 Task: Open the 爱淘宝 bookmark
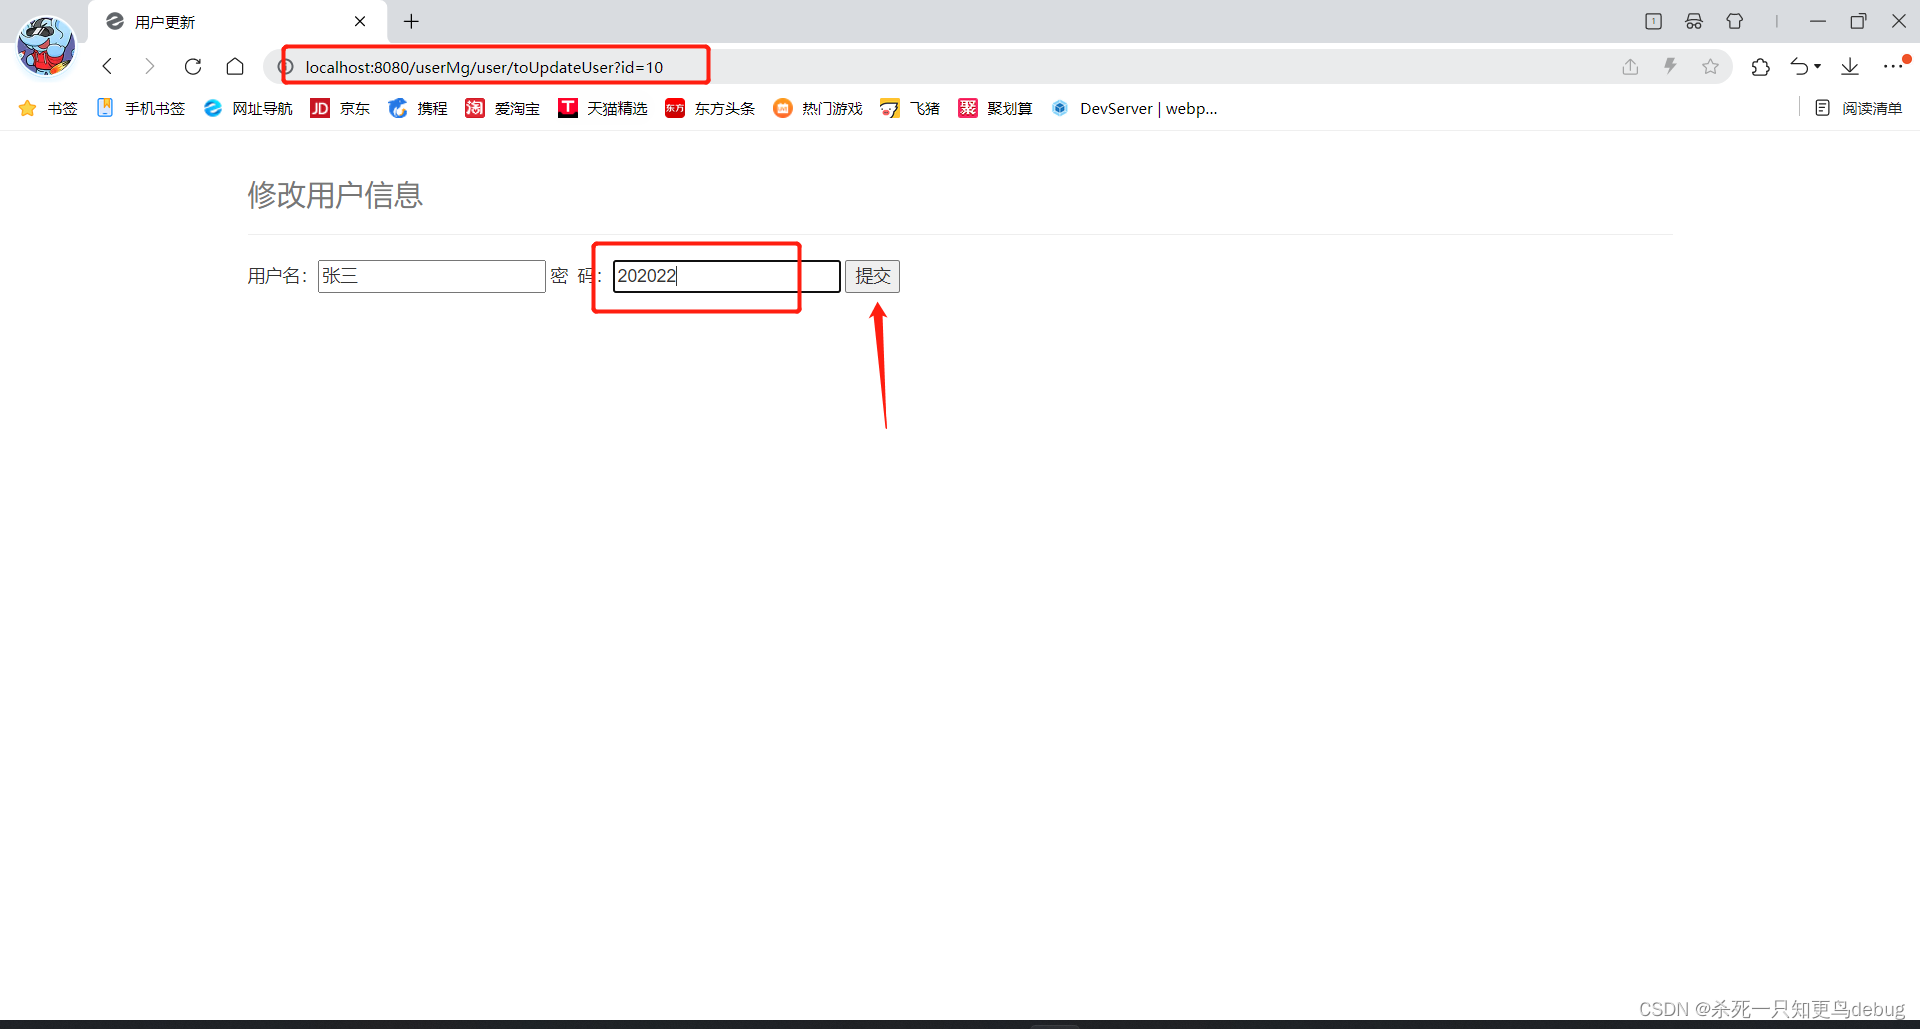tap(502, 108)
